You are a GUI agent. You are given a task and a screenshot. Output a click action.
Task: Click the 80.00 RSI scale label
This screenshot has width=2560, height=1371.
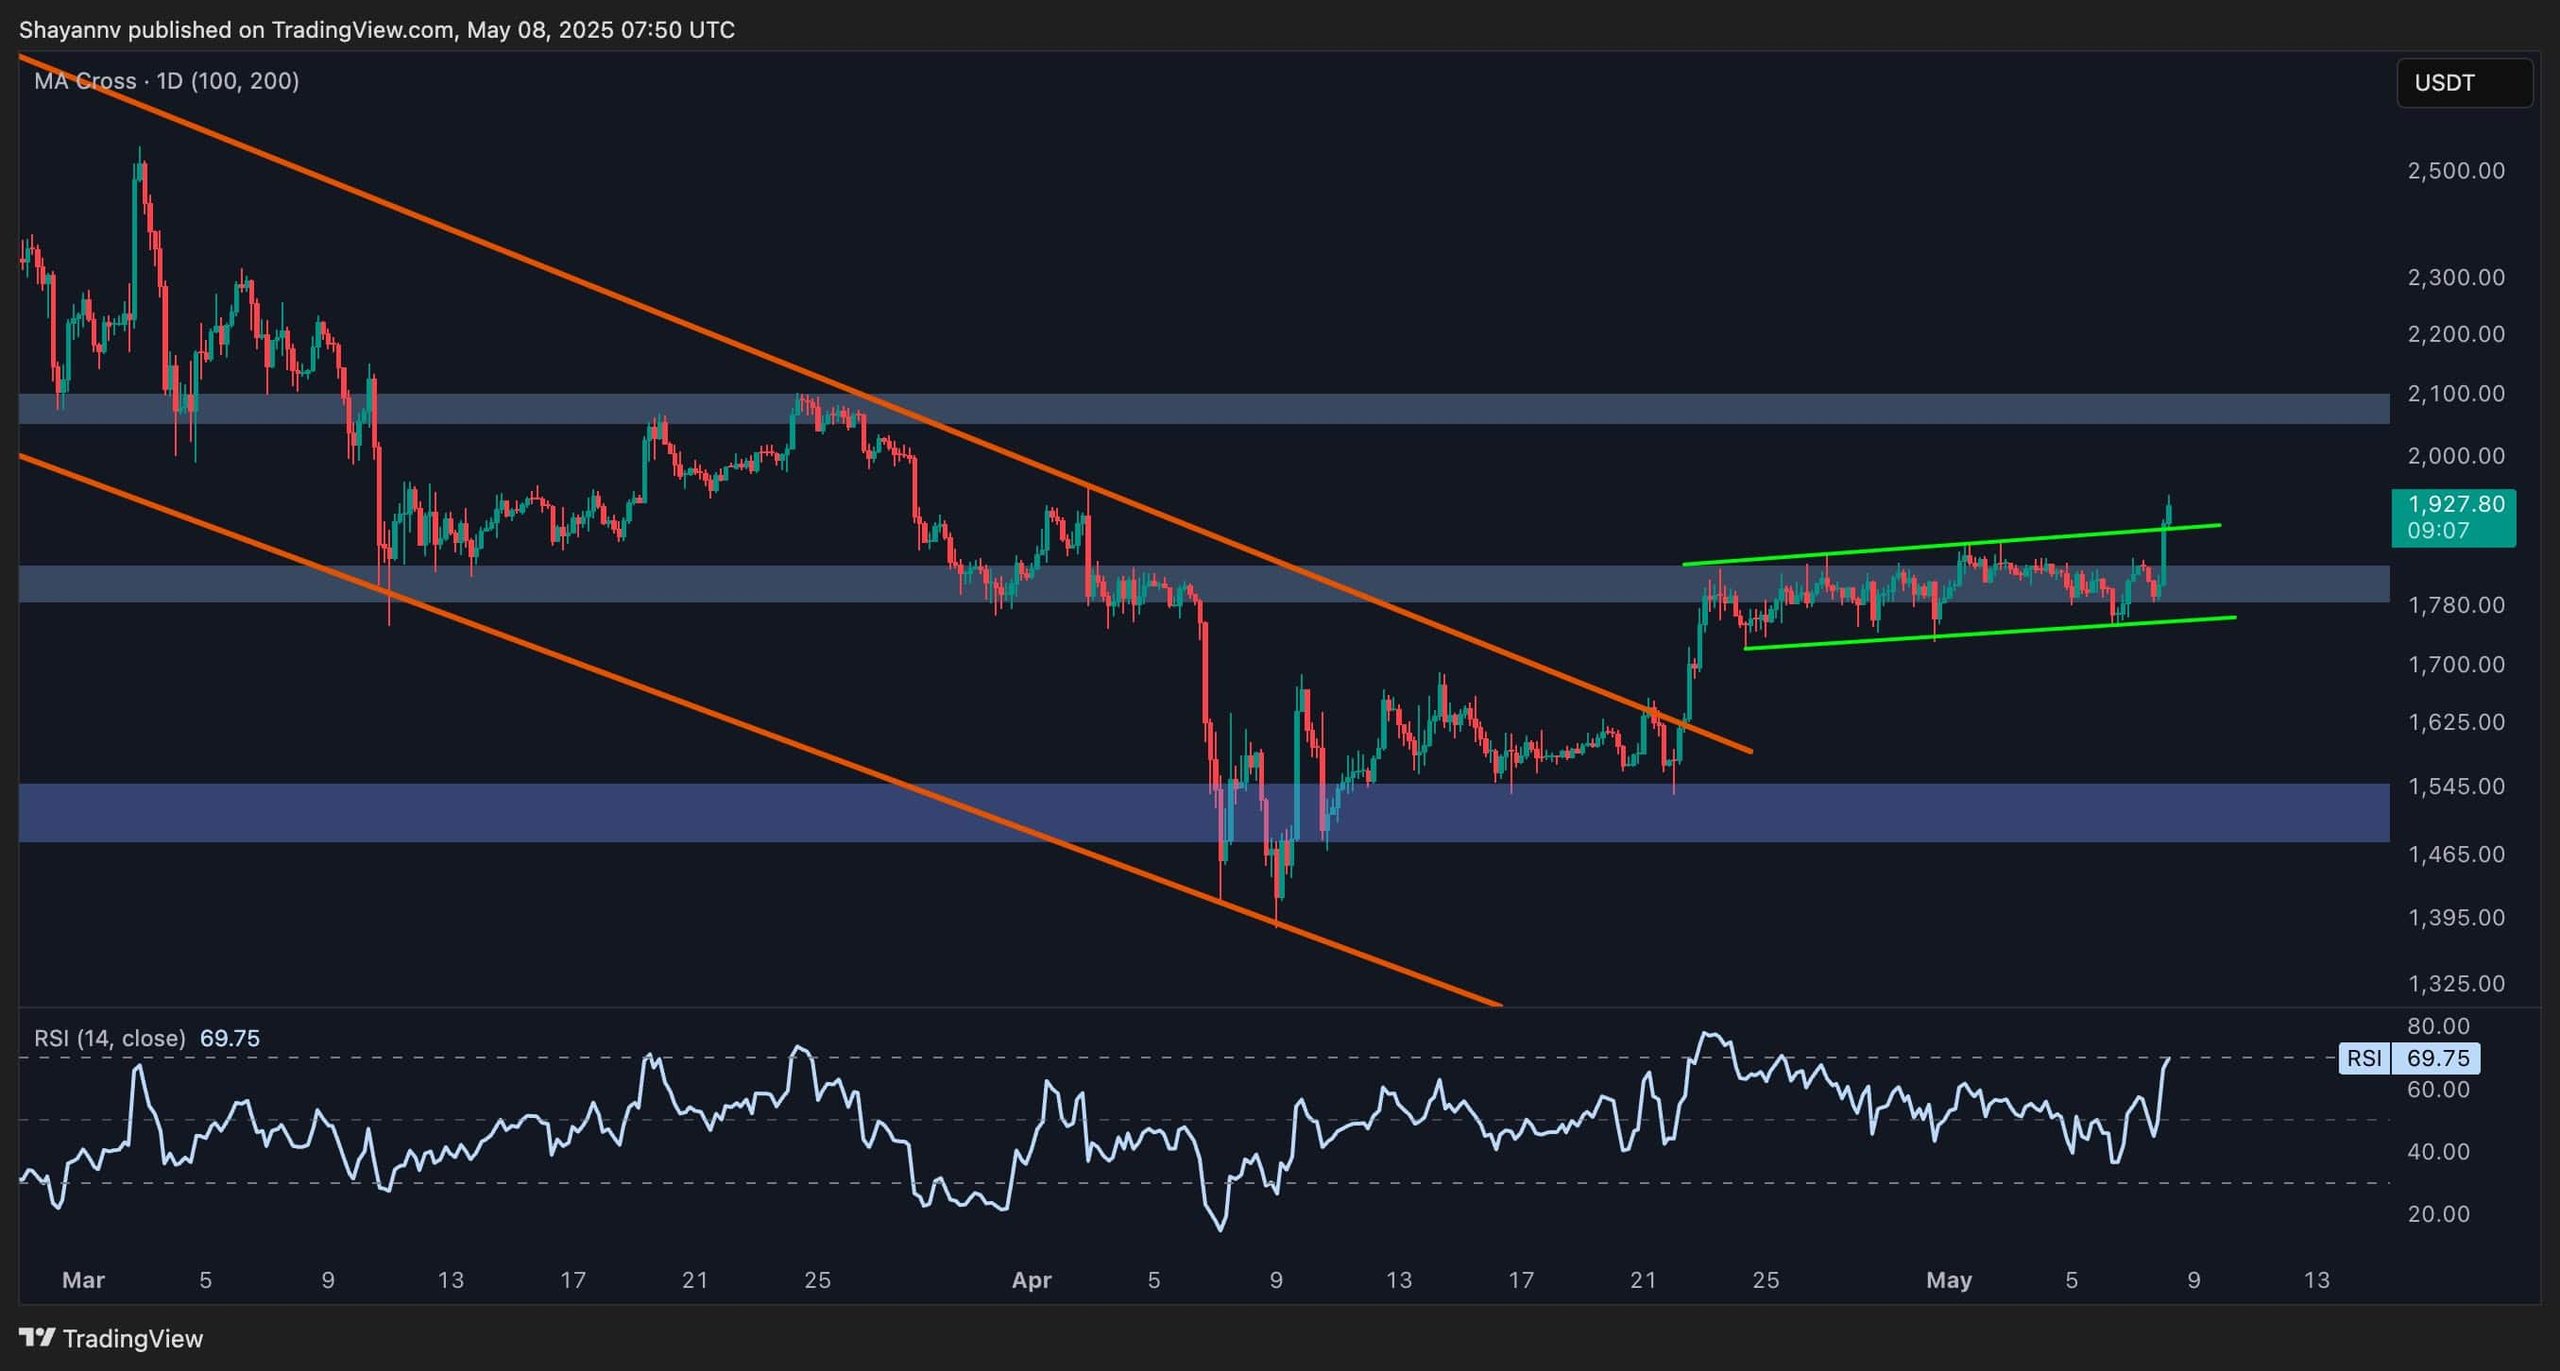click(2438, 1026)
